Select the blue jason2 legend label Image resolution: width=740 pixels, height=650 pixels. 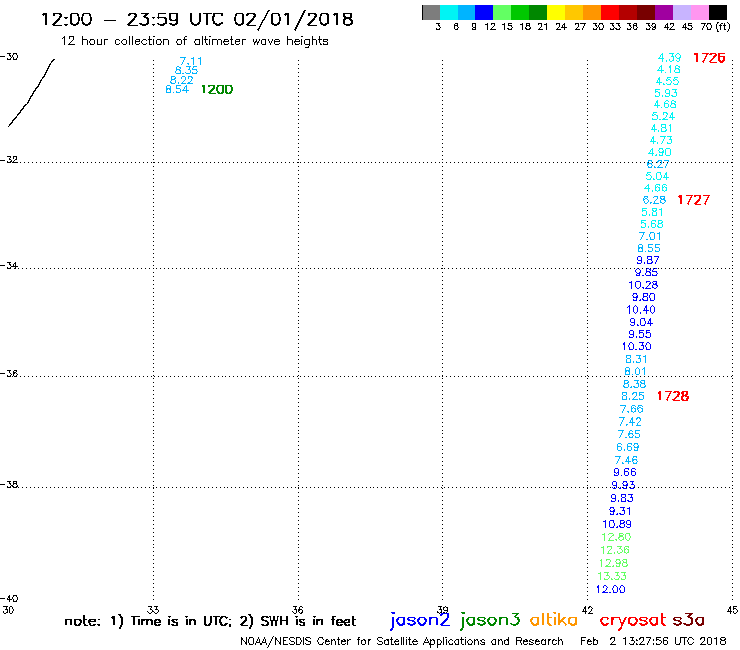[x=420, y=620]
